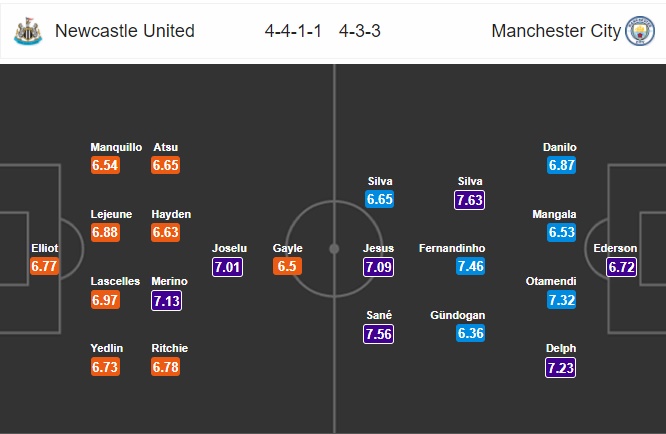Select Merino's 7.13 rating badge
This screenshot has width=666, height=434.
tap(167, 300)
